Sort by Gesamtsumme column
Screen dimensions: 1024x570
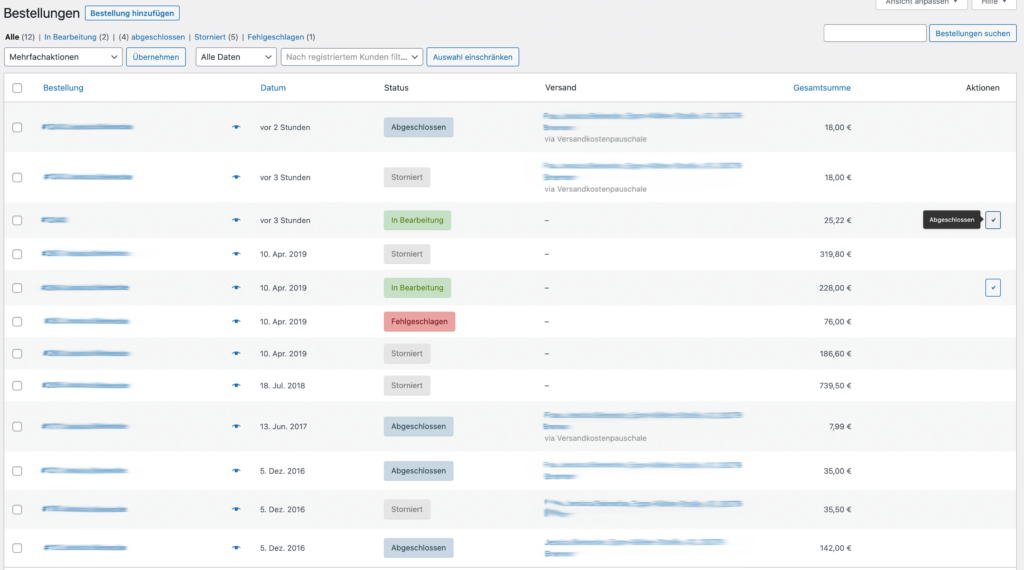(x=822, y=87)
